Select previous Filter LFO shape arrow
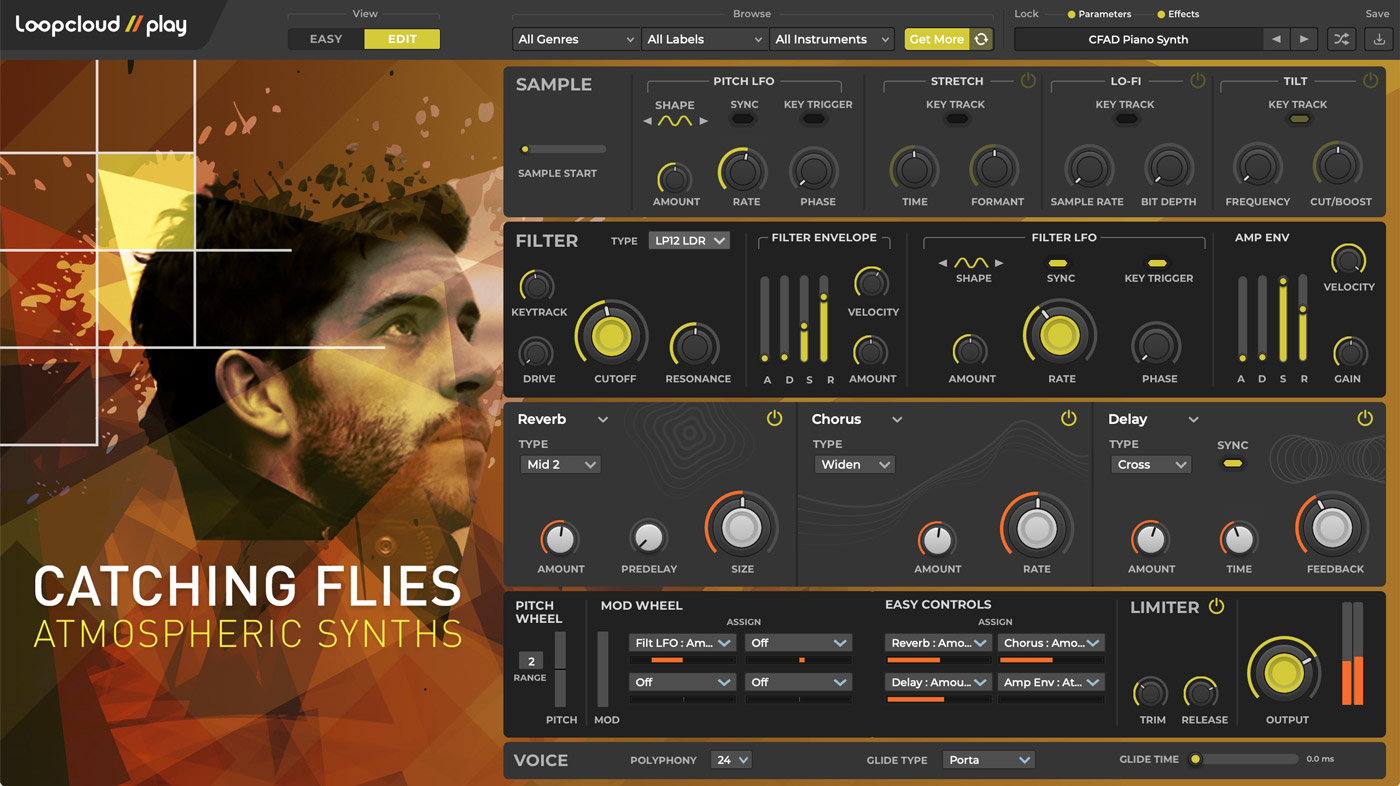1400x786 pixels. (943, 263)
